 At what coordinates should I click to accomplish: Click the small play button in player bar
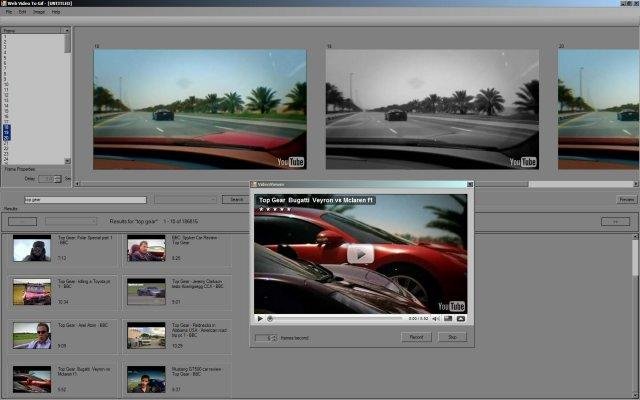(x=260, y=318)
